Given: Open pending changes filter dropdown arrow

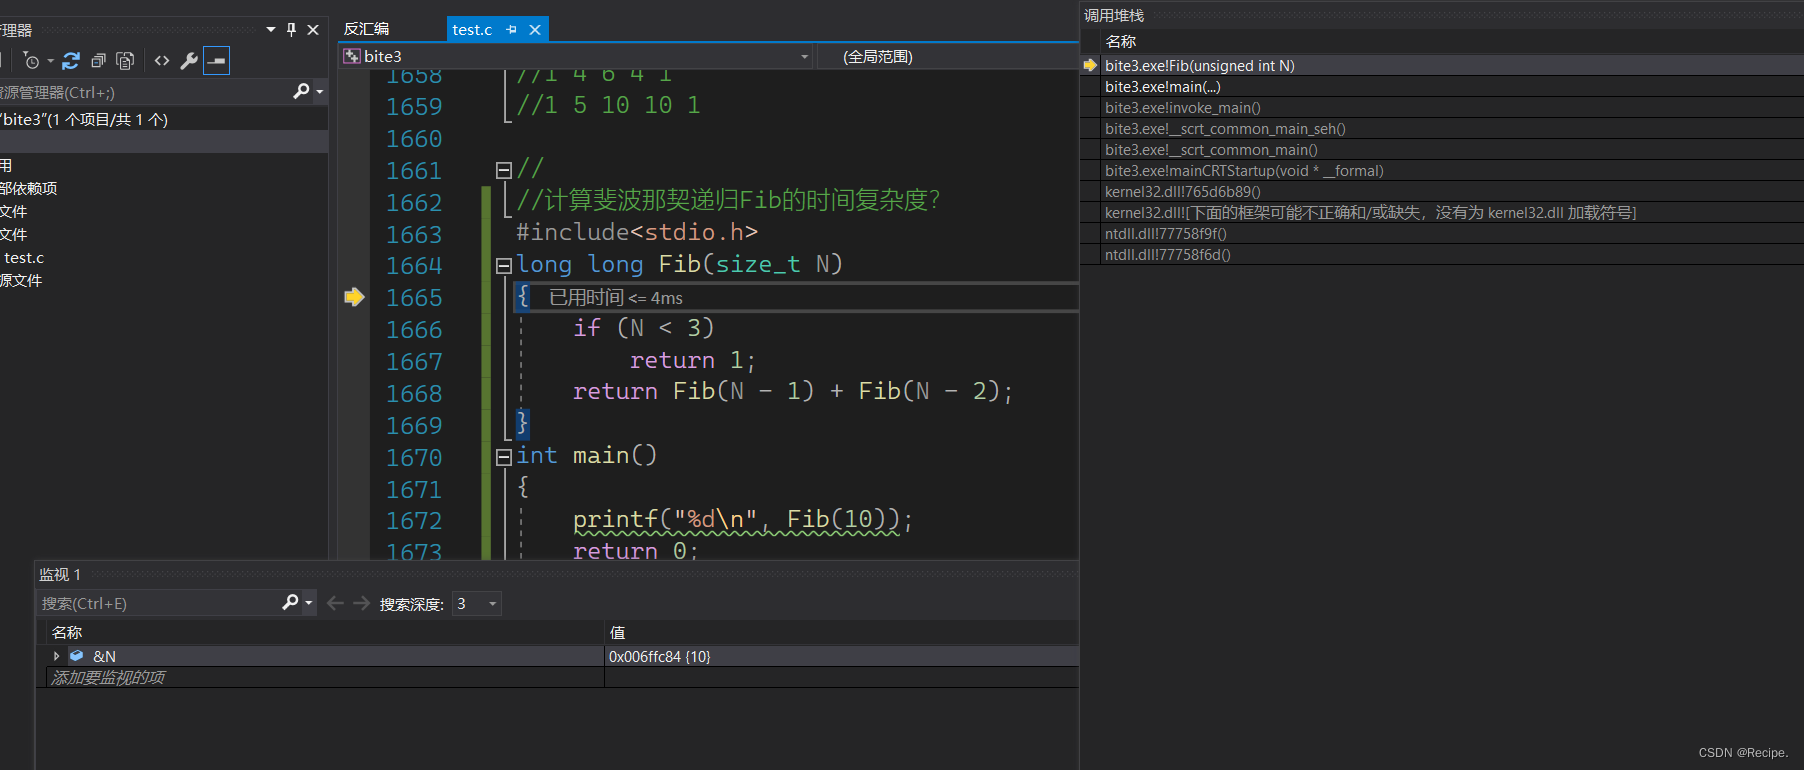Looking at the screenshot, I should click(50, 62).
